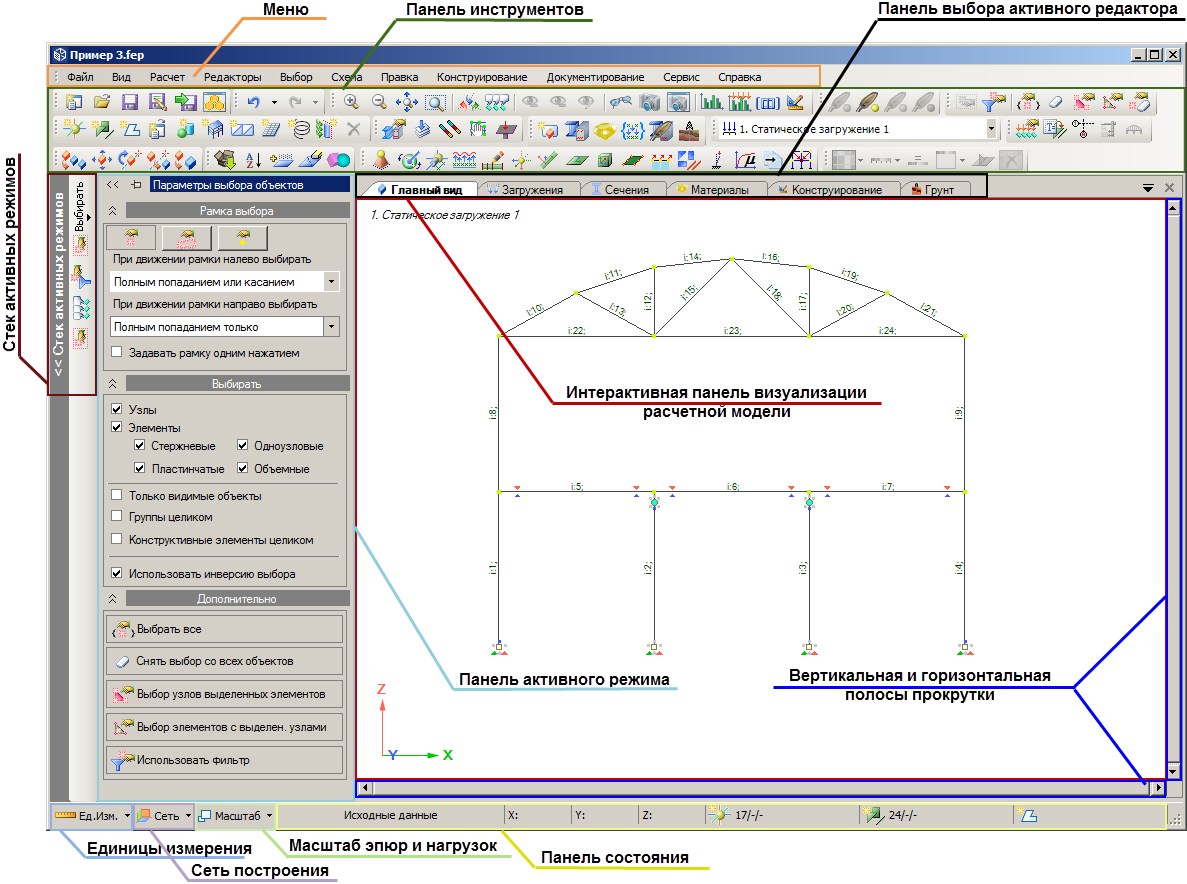Screen dimensions: 1187x884
Task: Click the pin icon beside selection parameters title
Action: [136, 185]
